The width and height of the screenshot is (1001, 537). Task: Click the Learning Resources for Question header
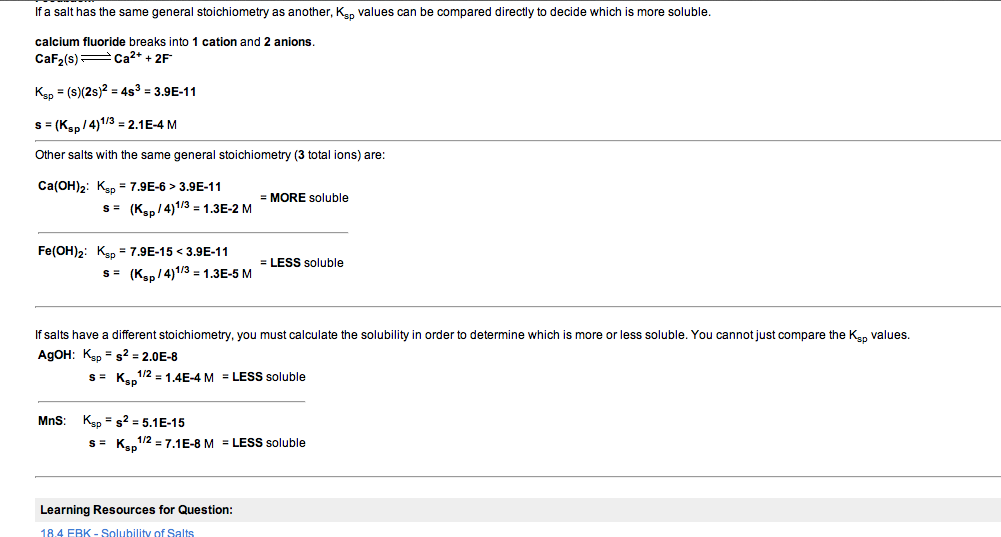(x=136, y=510)
